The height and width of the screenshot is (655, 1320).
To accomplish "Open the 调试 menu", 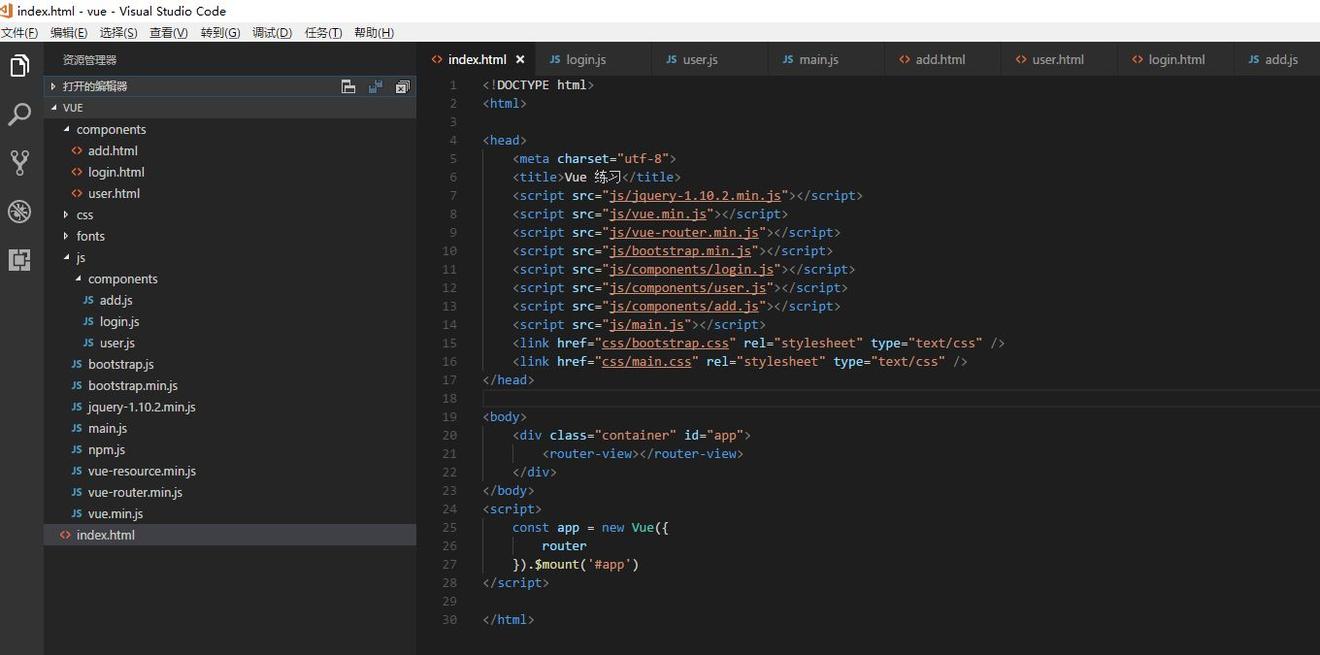I will click(269, 32).
